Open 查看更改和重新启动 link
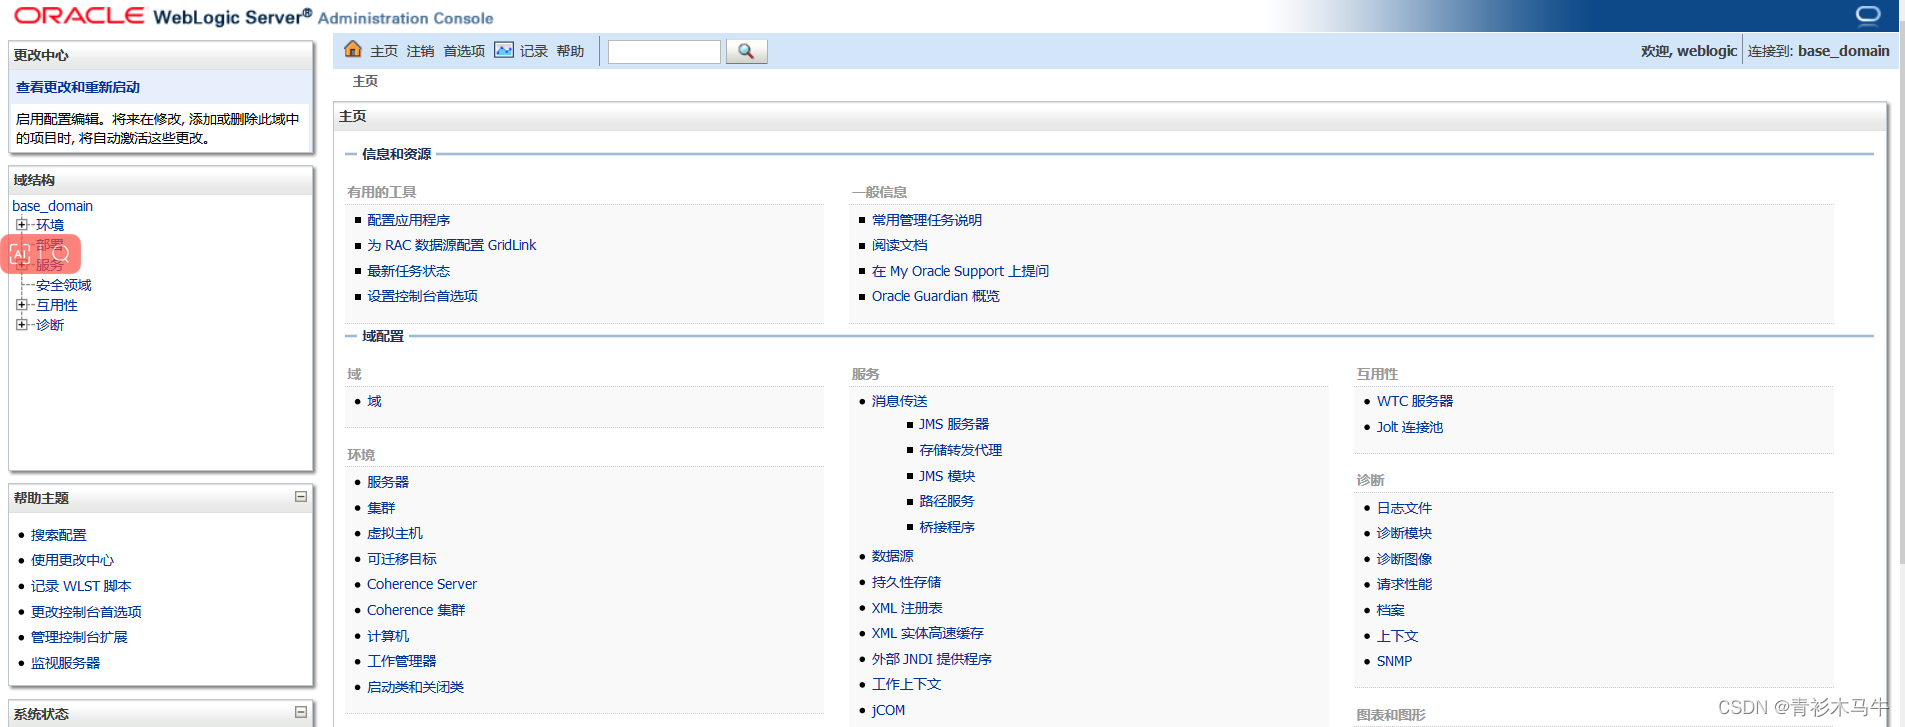Image resolution: width=1905 pixels, height=727 pixels. (78, 87)
